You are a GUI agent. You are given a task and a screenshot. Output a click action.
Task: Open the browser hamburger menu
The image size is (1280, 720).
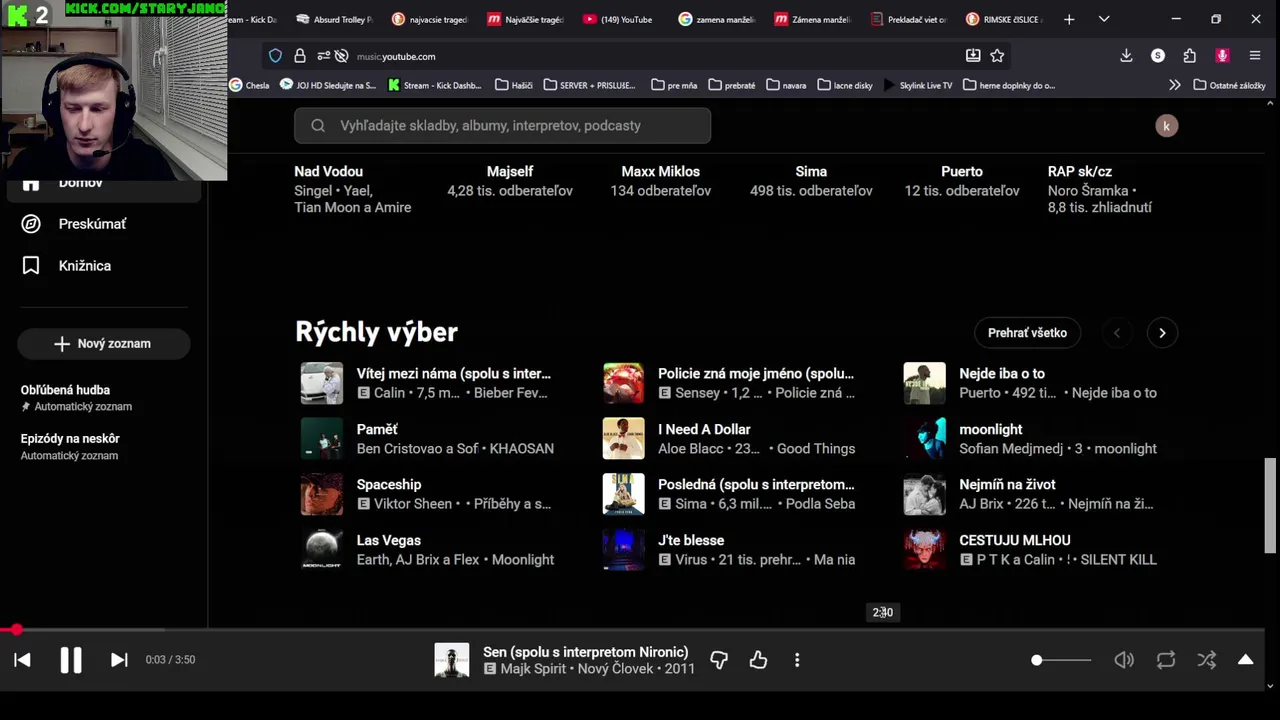coord(1254,56)
